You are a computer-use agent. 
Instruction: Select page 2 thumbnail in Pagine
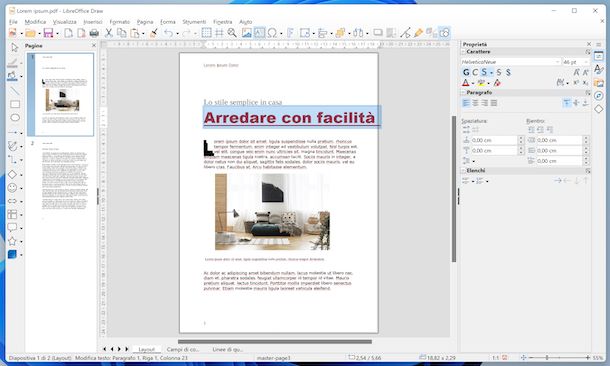pos(65,181)
